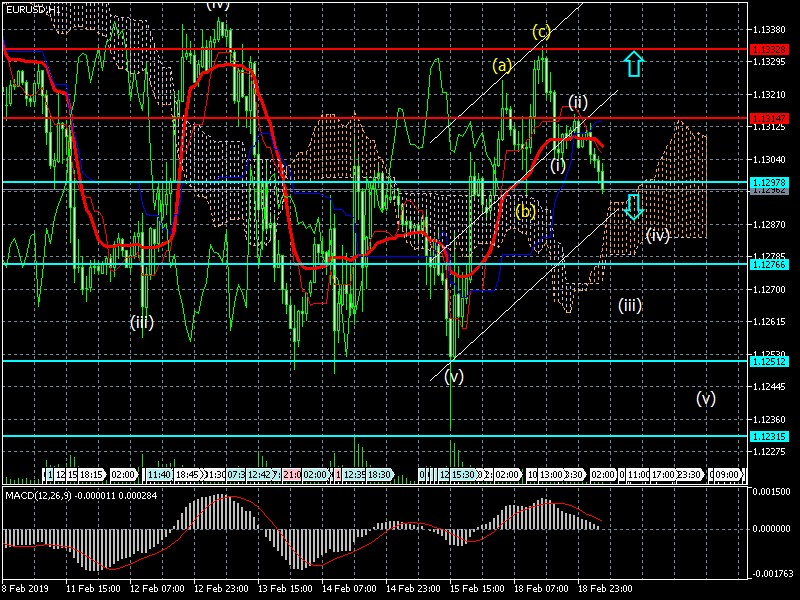Select the yellow (a) wave label
The height and width of the screenshot is (600, 800).
(x=502, y=66)
